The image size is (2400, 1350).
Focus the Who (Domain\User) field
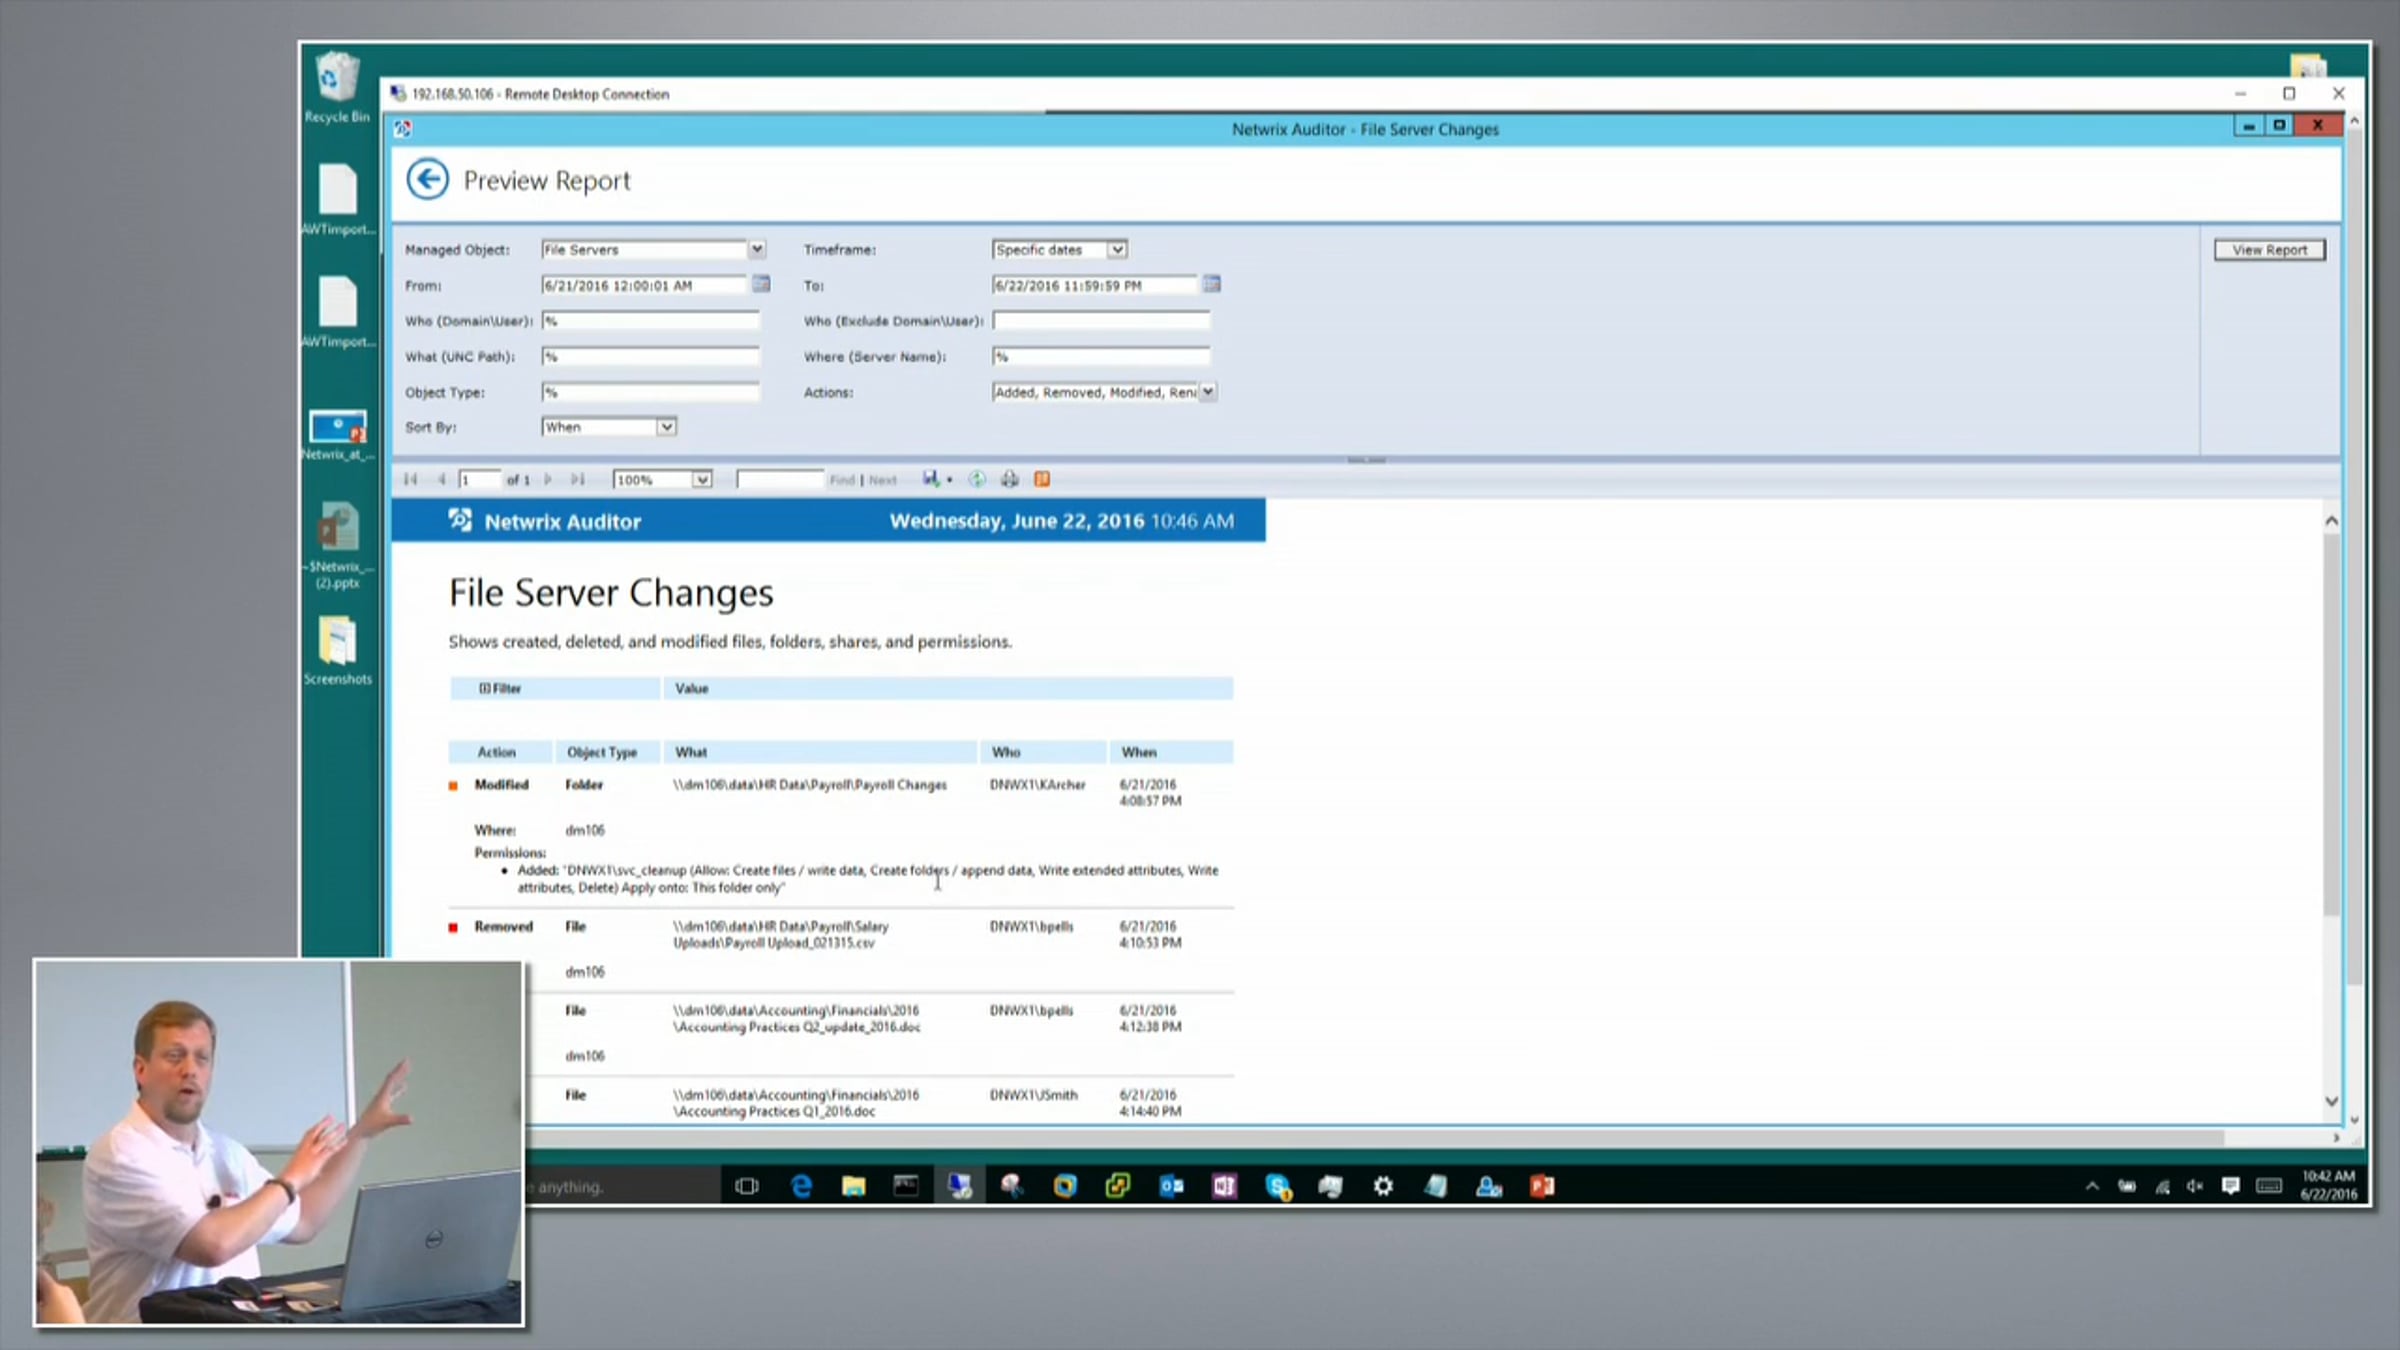point(650,321)
